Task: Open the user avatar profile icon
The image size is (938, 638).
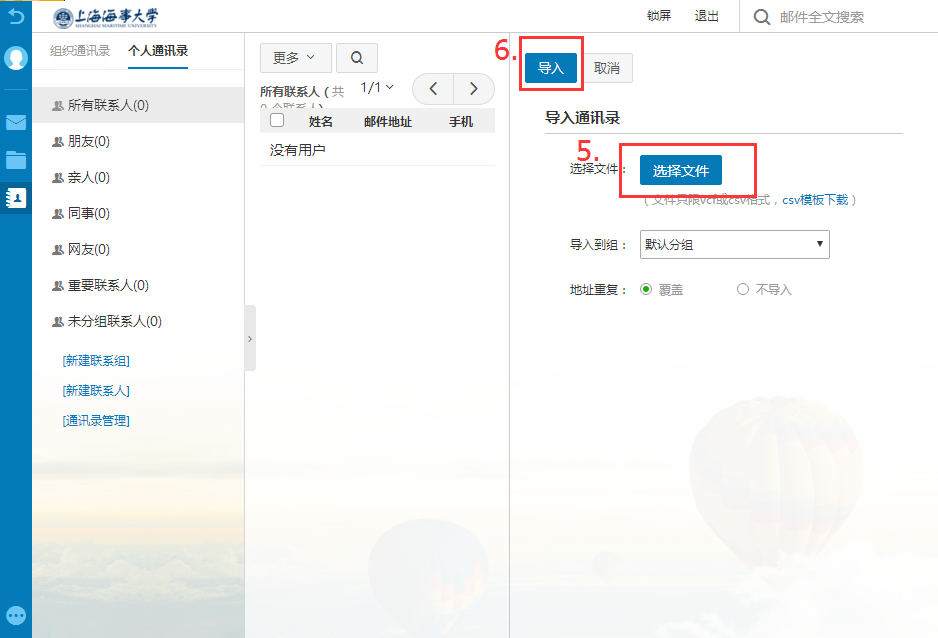Action: click(x=16, y=58)
